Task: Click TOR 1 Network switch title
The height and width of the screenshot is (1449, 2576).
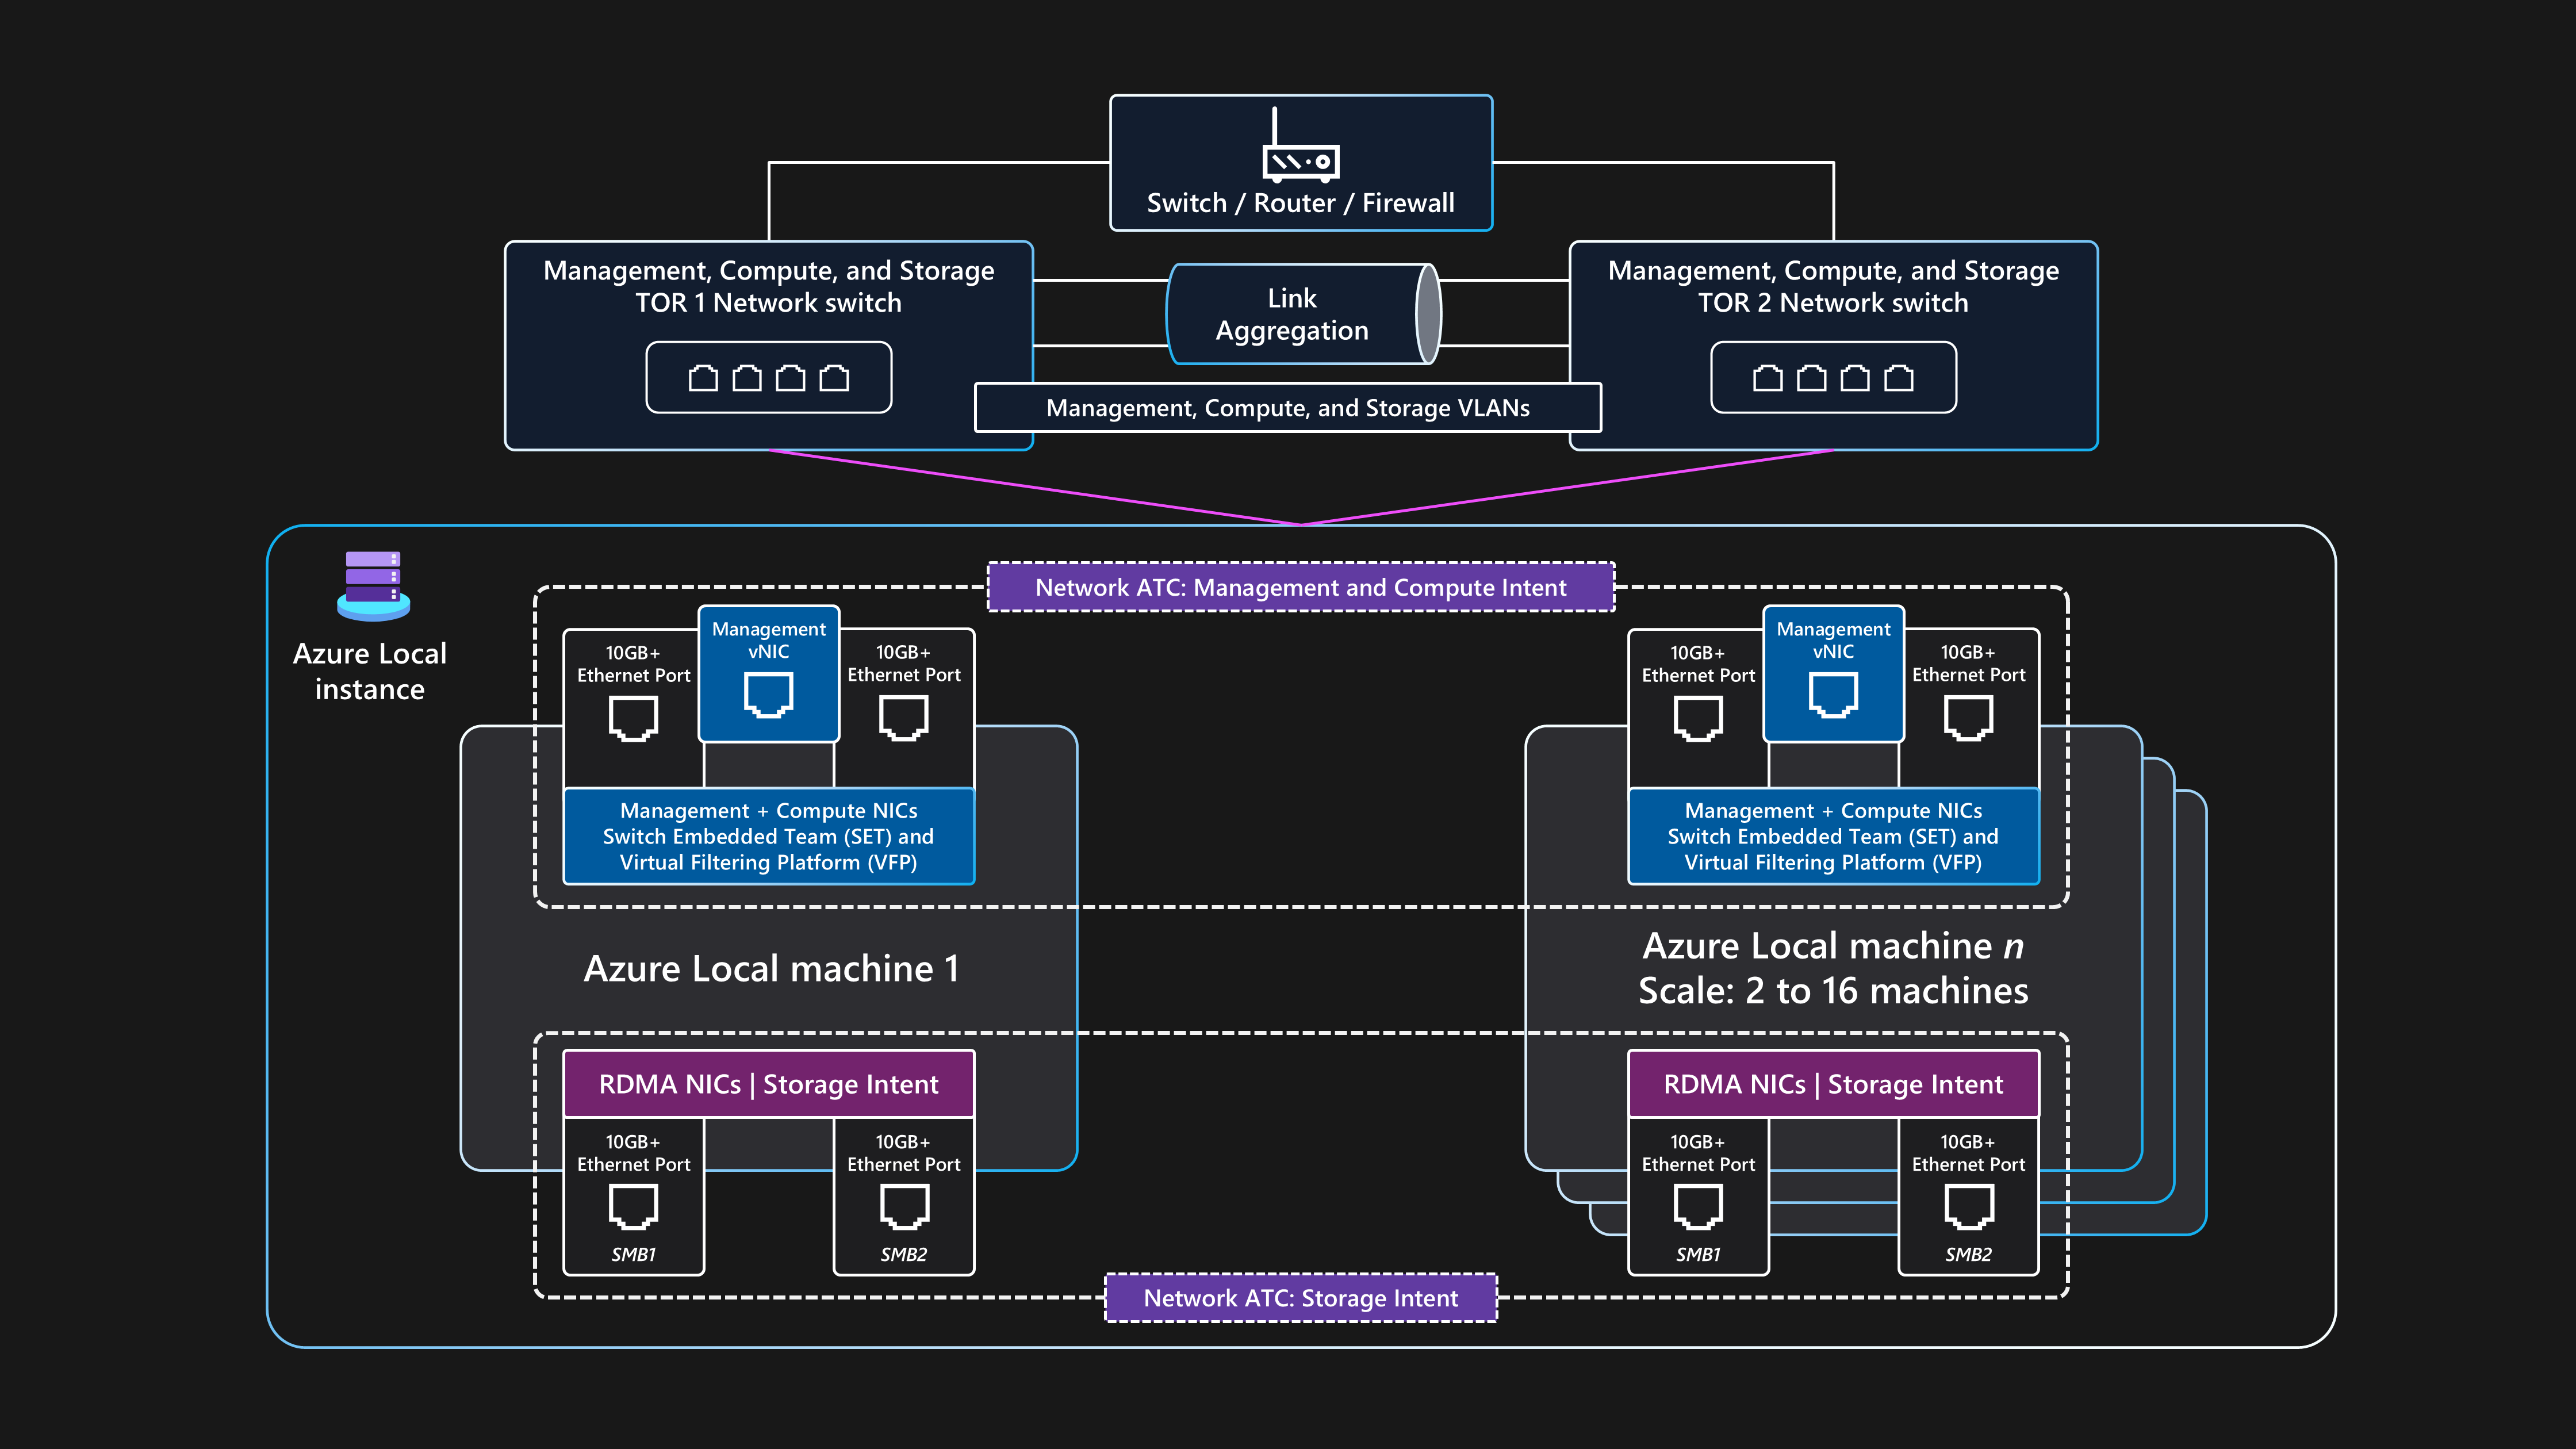Action: (x=768, y=287)
